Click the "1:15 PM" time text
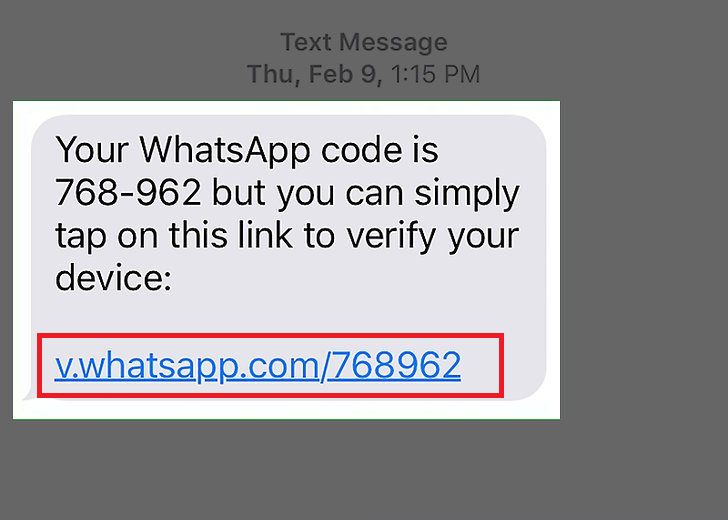This screenshot has width=728, height=520. (435, 74)
